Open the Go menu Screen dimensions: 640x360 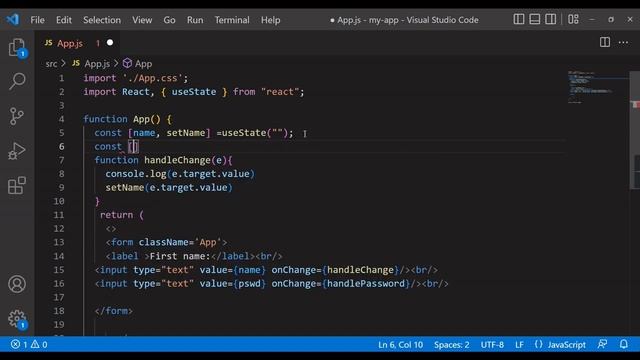tap(169, 20)
